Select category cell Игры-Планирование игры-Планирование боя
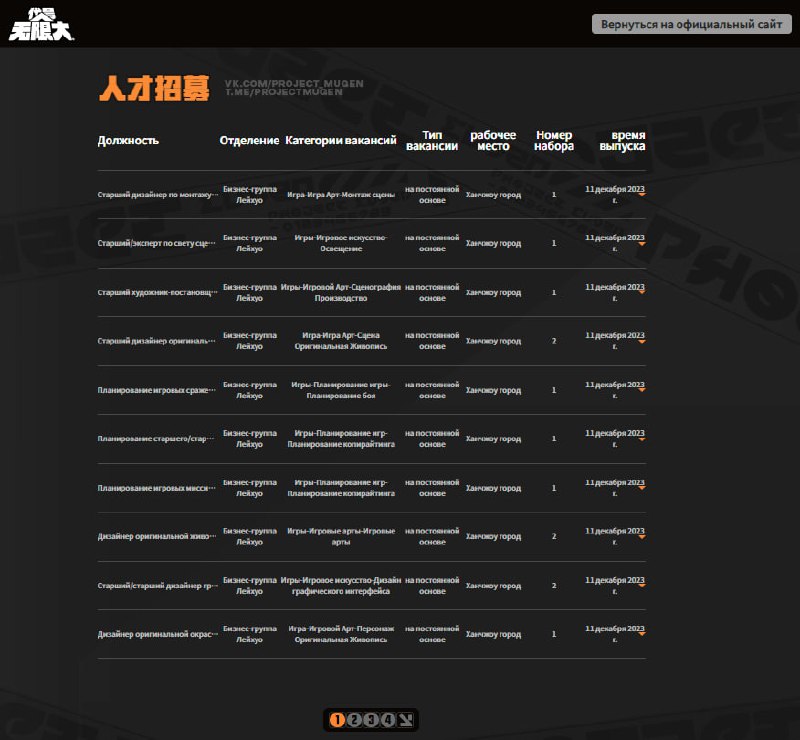 pyautogui.click(x=341, y=390)
